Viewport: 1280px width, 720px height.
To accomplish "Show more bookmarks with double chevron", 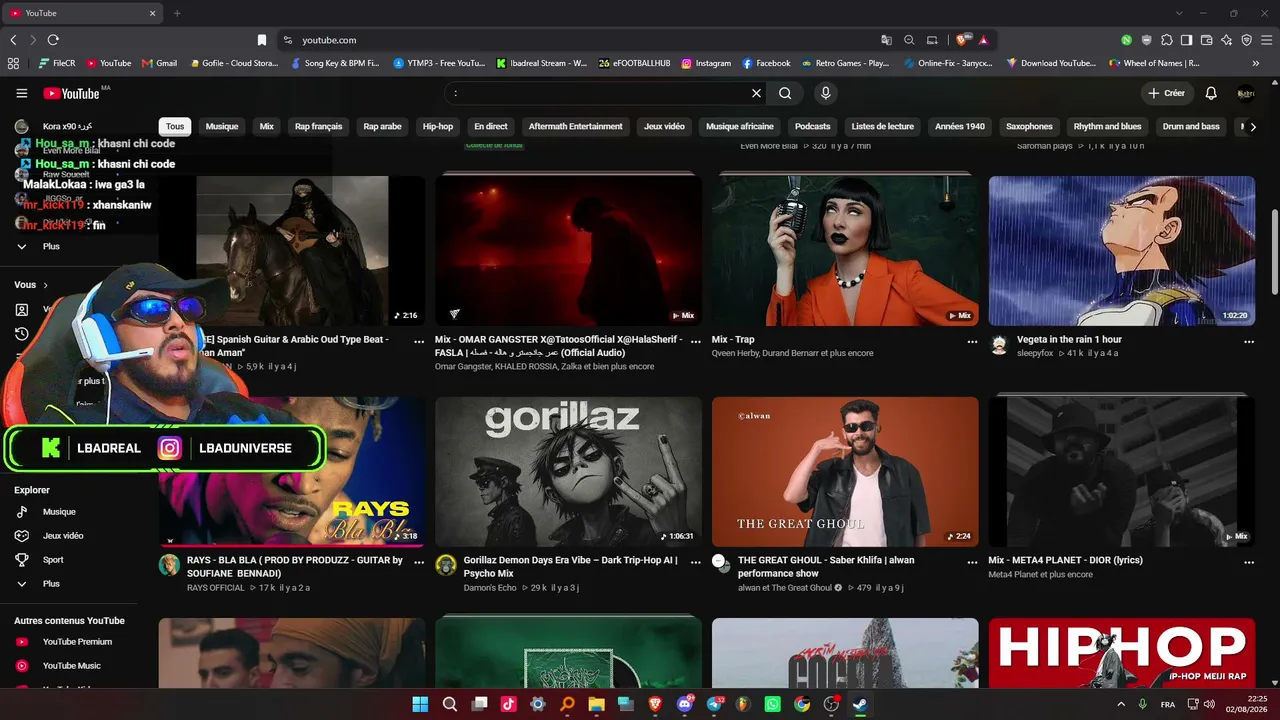I will [x=1256, y=63].
